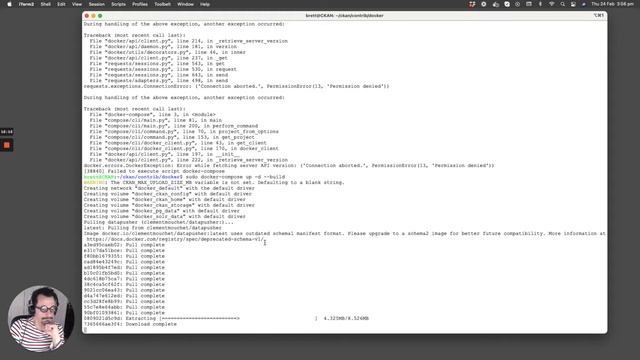Click the Extracting progress bar
The image size is (640, 360).
[x=239, y=318]
